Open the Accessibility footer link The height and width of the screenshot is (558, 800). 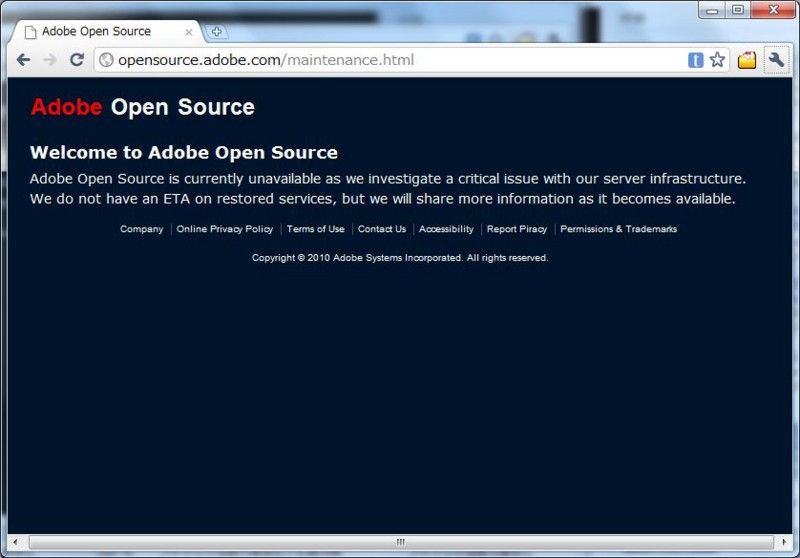(446, 229)
